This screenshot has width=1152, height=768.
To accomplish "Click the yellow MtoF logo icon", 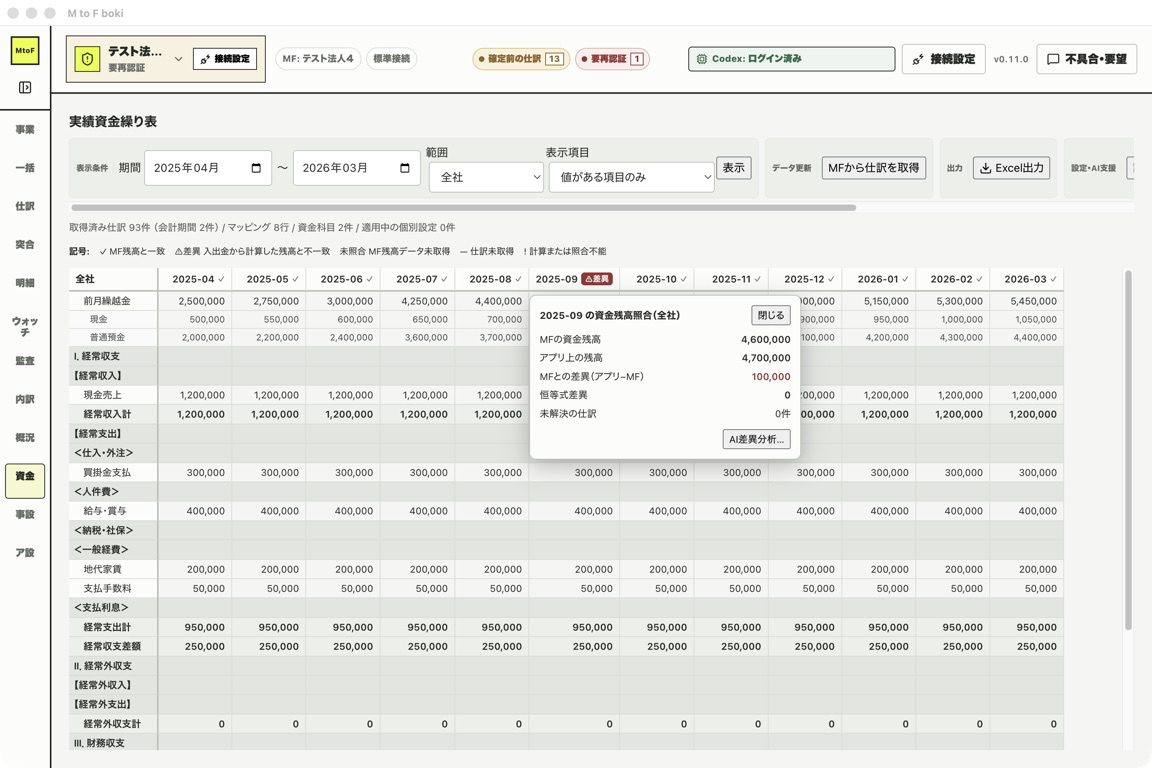I will [x=25, y=50].
